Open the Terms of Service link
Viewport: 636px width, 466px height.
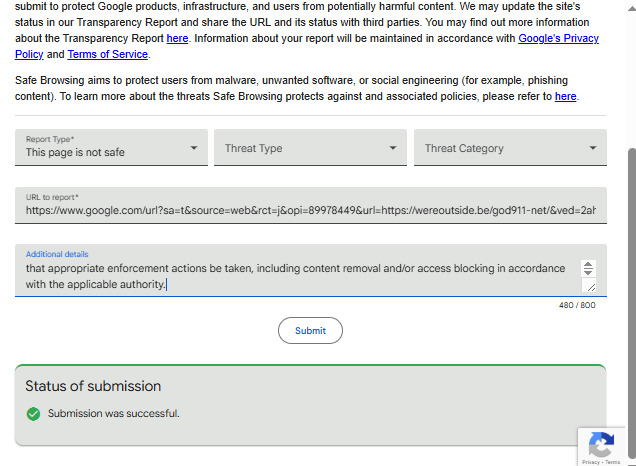coord(107,54)
